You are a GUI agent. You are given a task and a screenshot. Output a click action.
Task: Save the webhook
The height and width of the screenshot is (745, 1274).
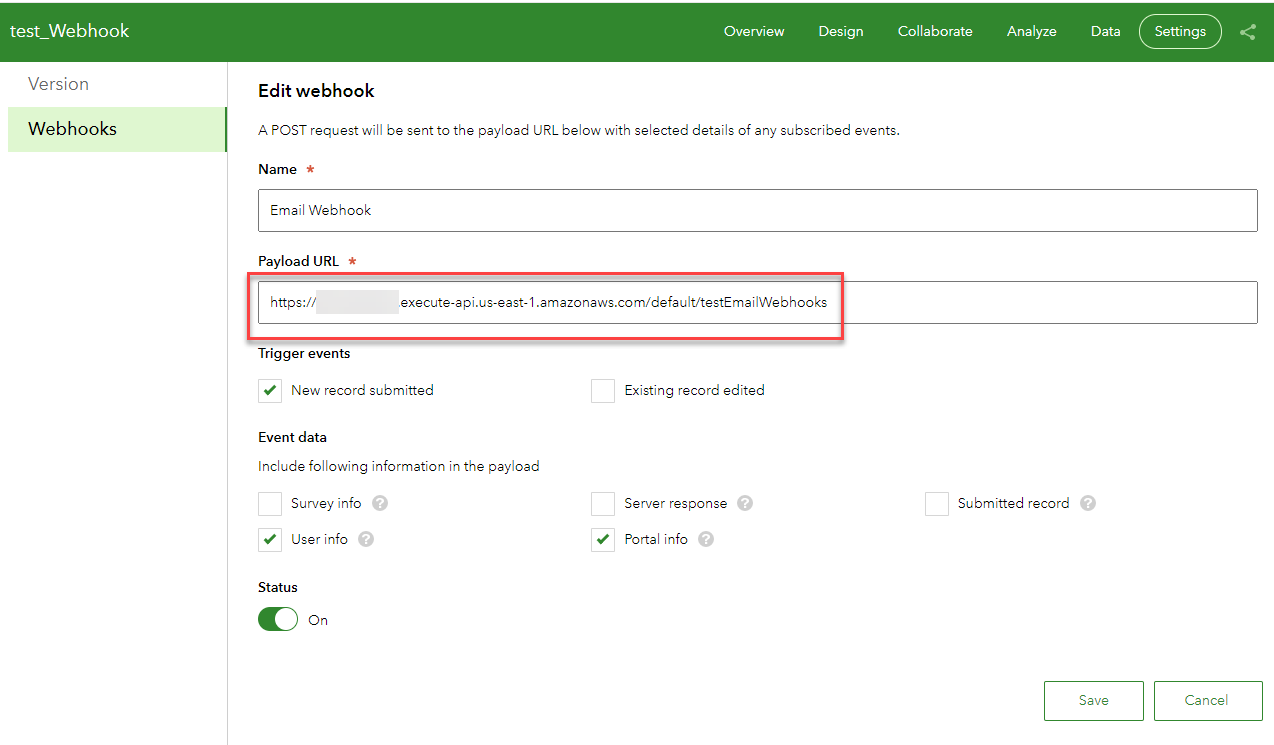pos(1094,701)
